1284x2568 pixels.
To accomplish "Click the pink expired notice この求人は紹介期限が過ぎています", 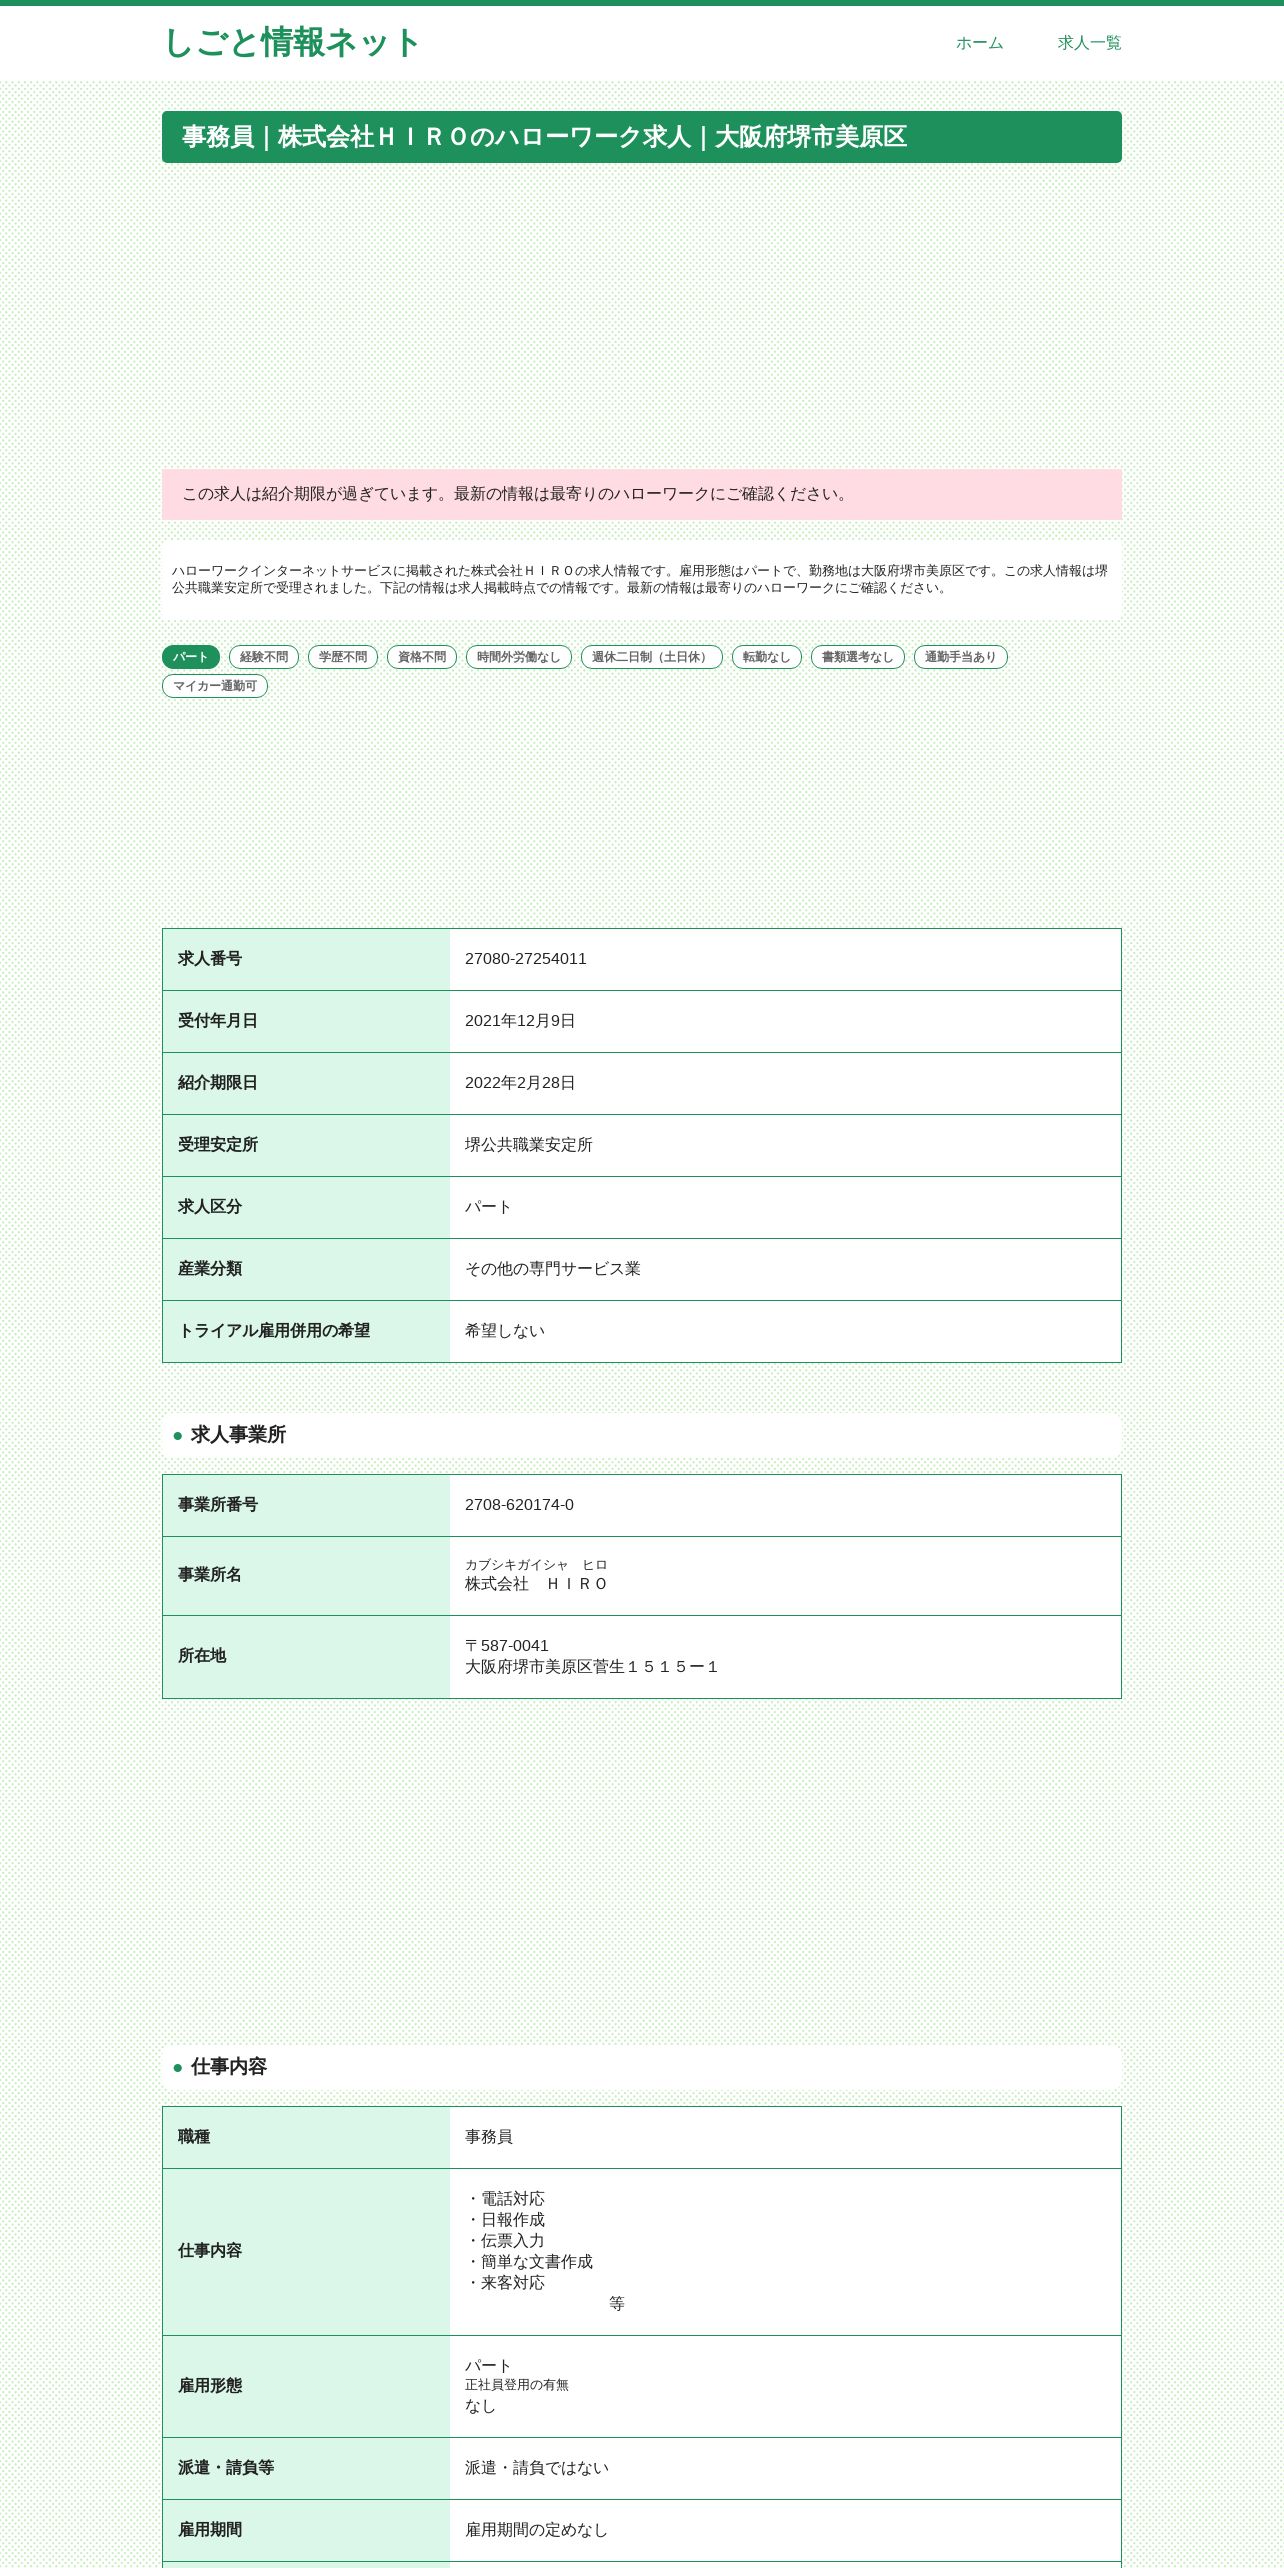I will click(642, 494).
